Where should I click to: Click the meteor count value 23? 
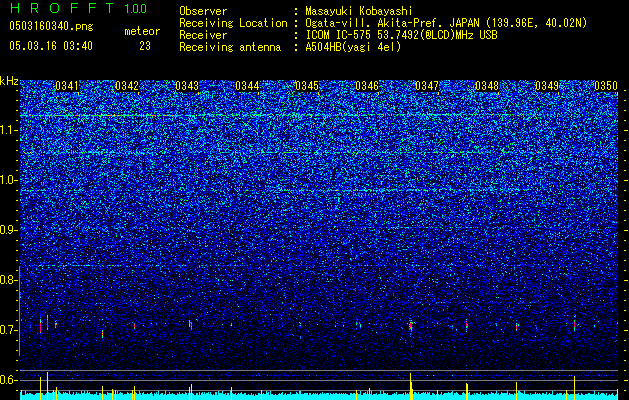click(x=145, y=46)
